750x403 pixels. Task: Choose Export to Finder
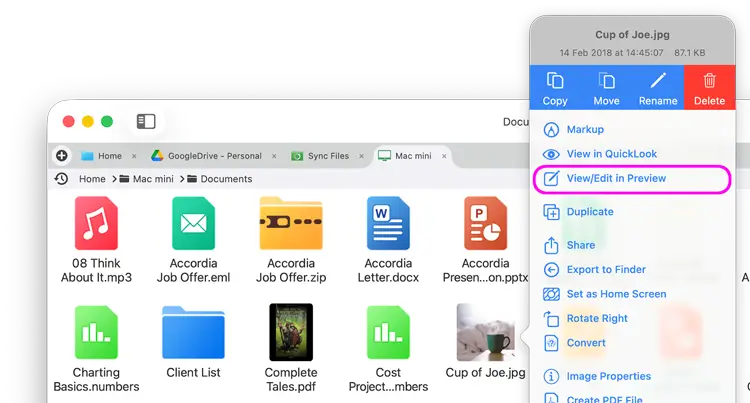pos(606,269)
